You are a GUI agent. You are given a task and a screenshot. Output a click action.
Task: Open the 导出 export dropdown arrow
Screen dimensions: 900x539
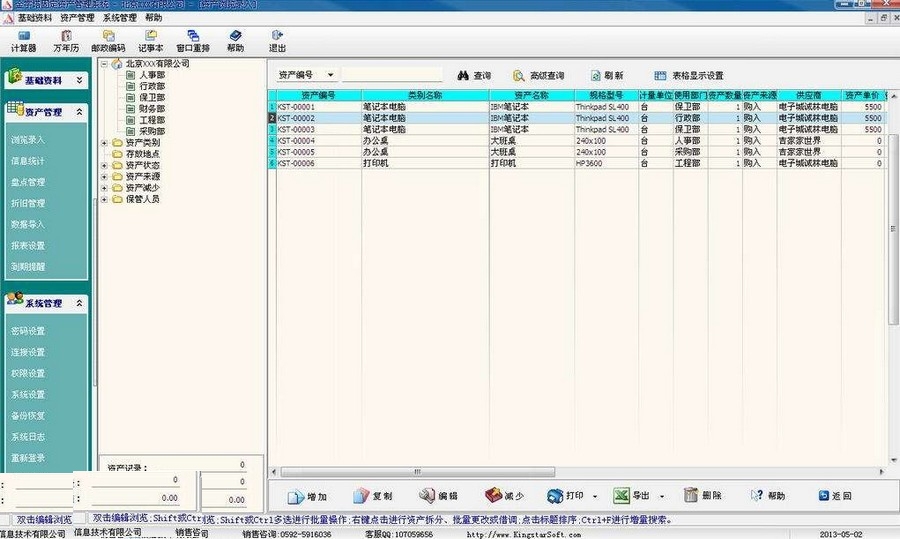click(x=662, y=496)
